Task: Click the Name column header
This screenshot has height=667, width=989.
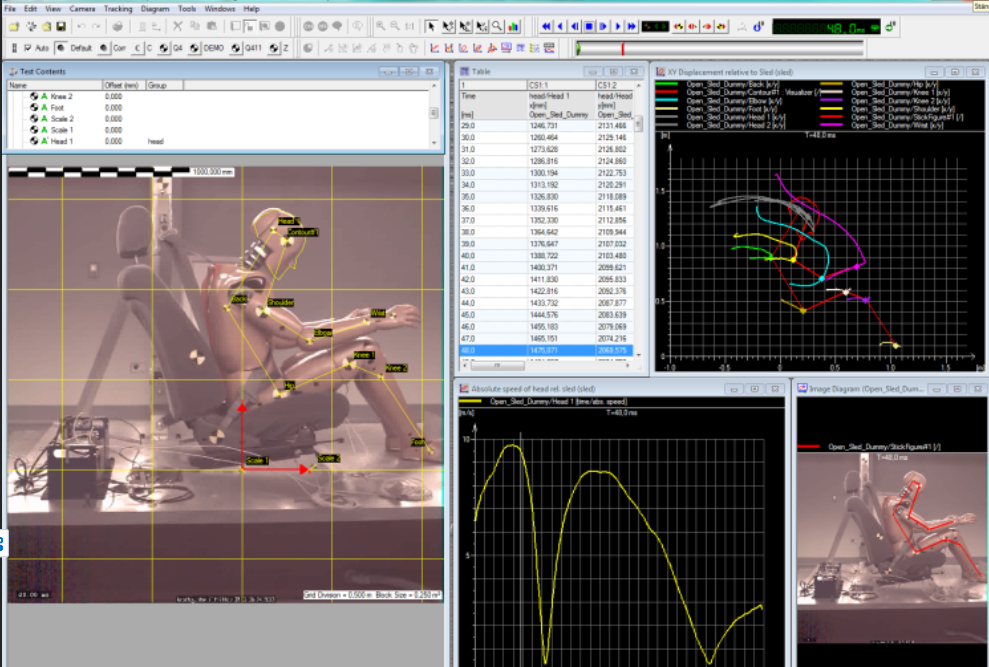Action: click(x=55, y=85)
